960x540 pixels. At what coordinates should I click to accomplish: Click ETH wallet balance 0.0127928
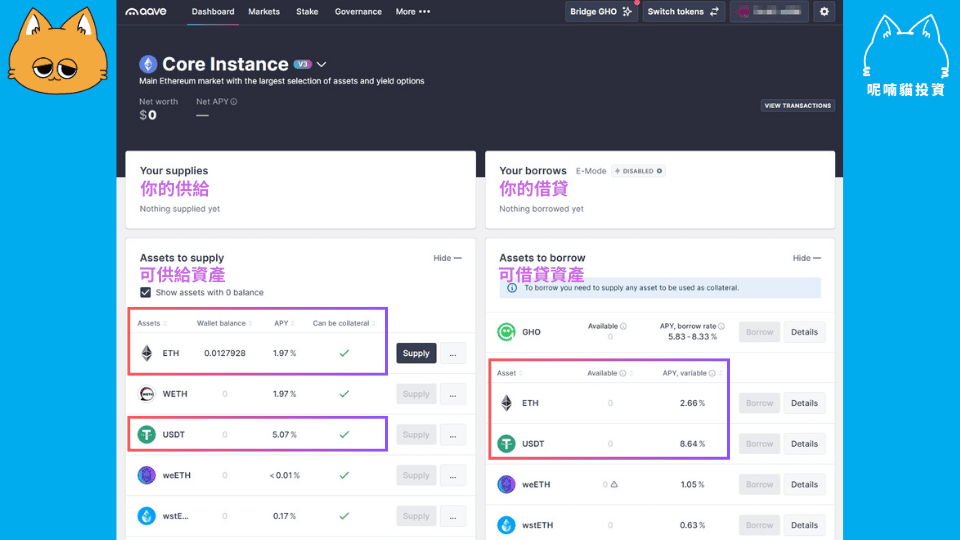[225, 353]
